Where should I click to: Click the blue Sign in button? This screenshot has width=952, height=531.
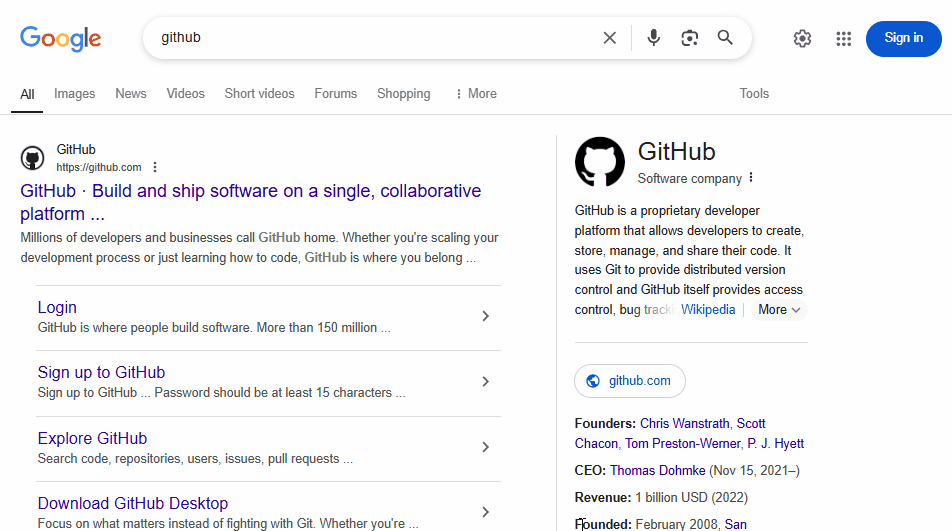pyautogui.click(x=903, y=38)
